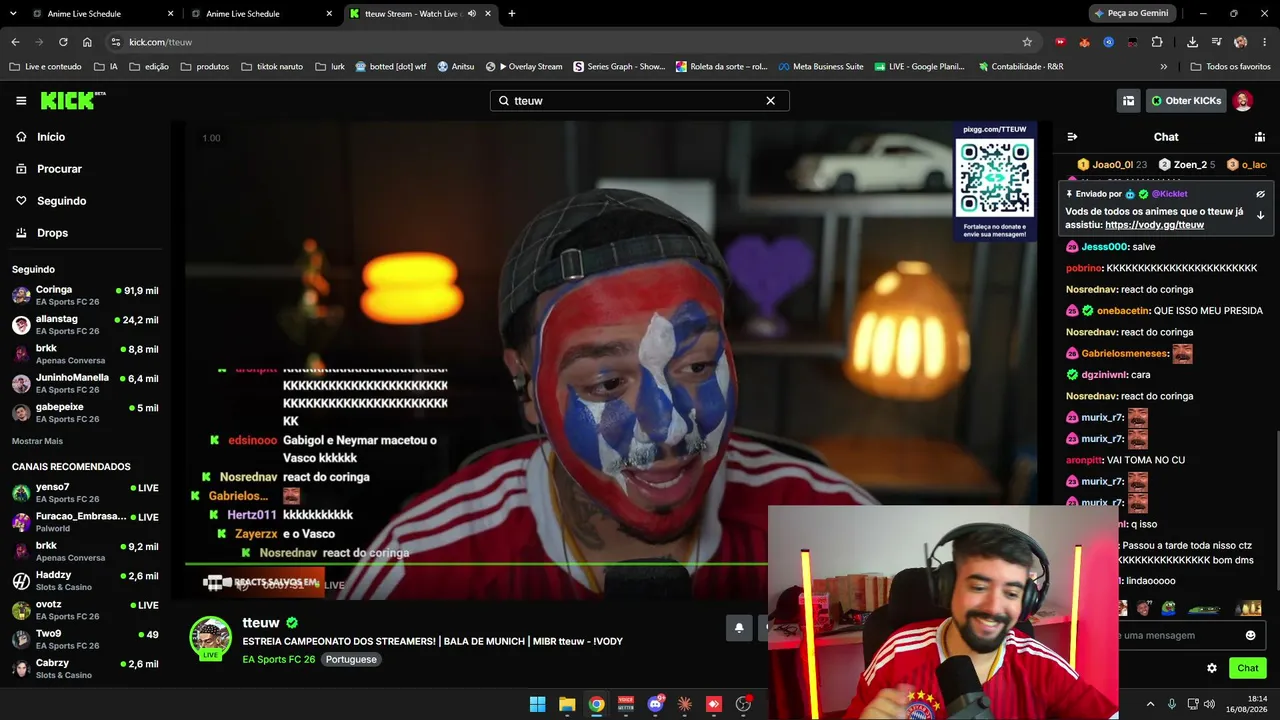Open the chat leaderboard podium icon
1280x720 pixels.
pos(1260,137)
